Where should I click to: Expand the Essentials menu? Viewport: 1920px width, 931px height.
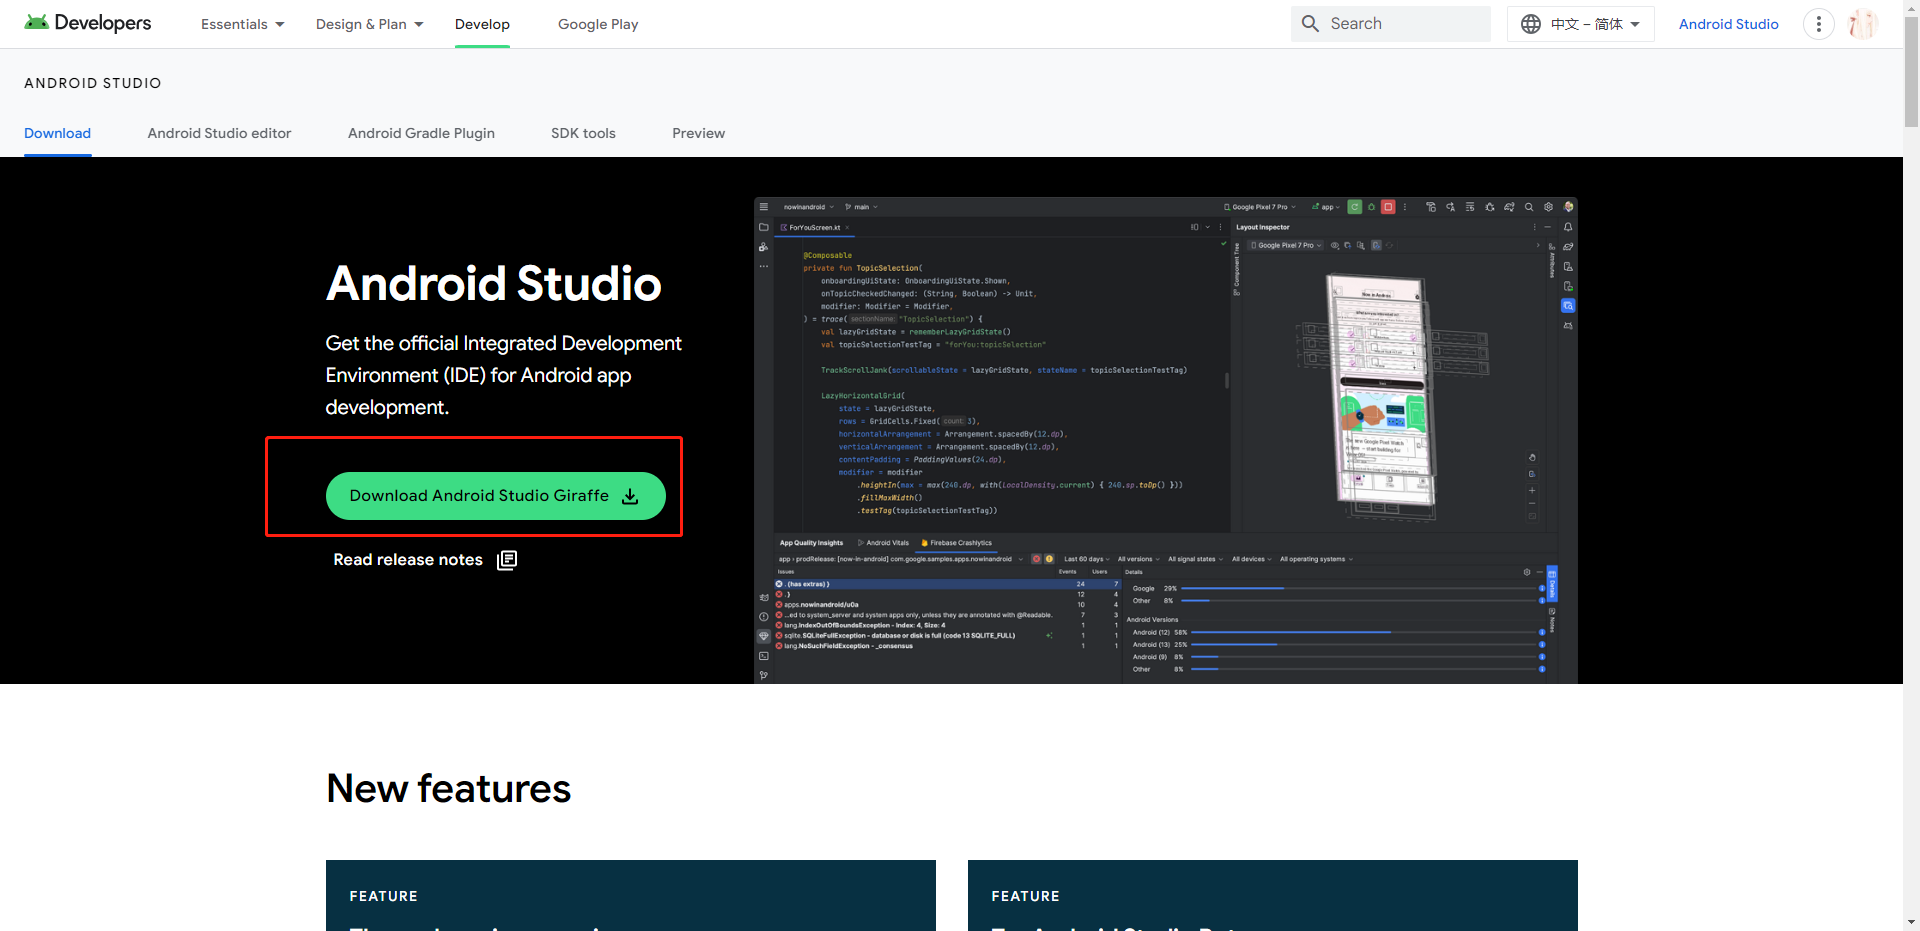tap(243, 24)
